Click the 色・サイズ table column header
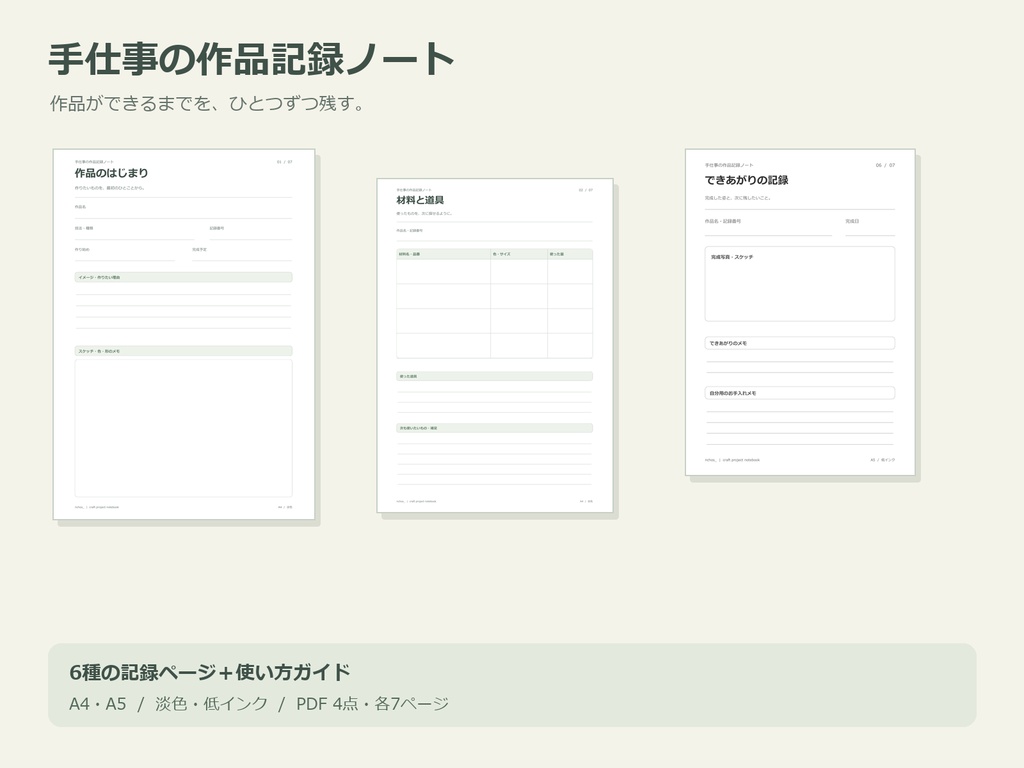1024x768 pixels. (519, 254)
